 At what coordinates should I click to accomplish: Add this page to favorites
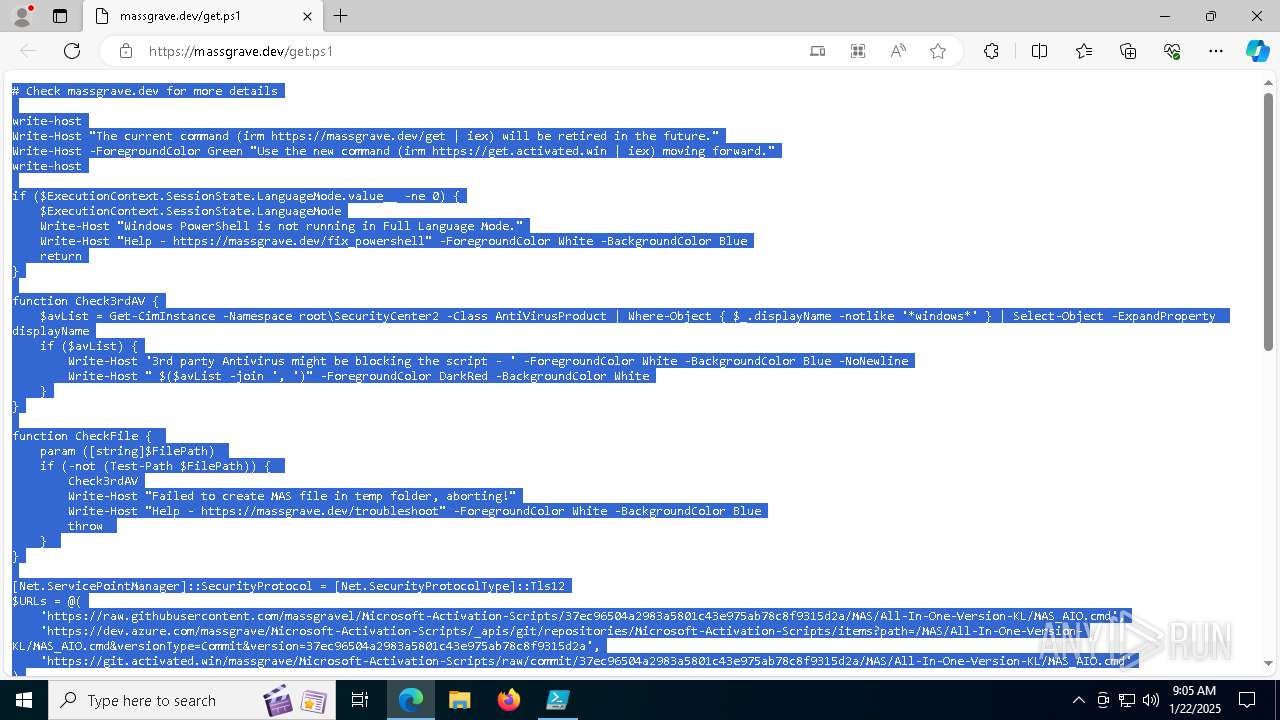(x=938, y=51)
